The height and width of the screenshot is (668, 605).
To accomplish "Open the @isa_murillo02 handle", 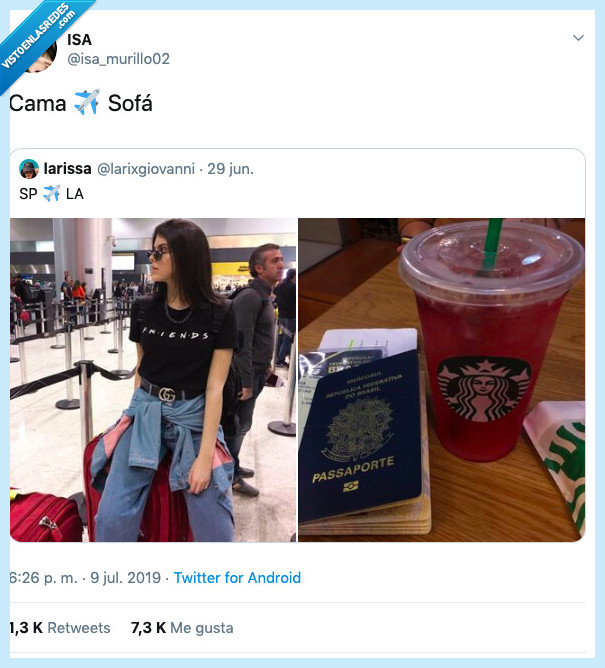I will 118,59.
